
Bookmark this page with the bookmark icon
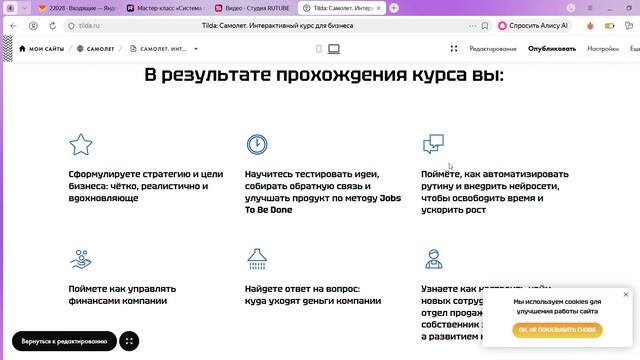484,26
